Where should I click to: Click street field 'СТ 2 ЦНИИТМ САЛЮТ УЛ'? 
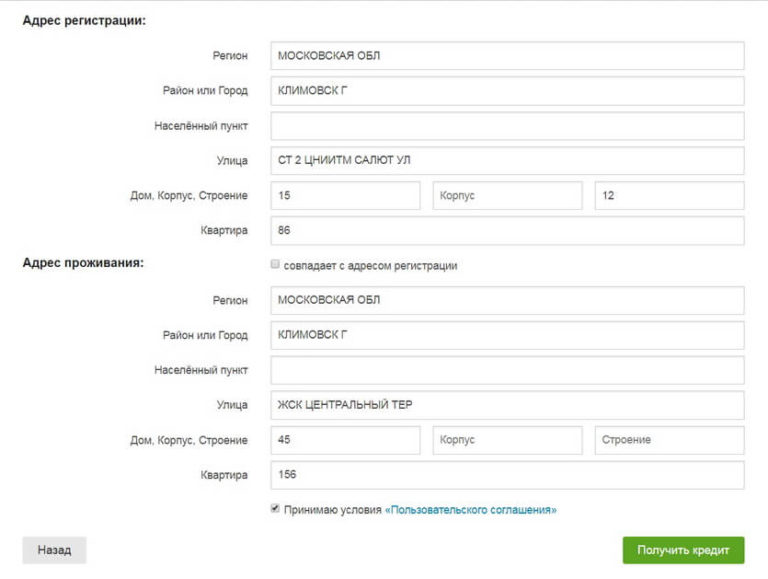point(507,161)
